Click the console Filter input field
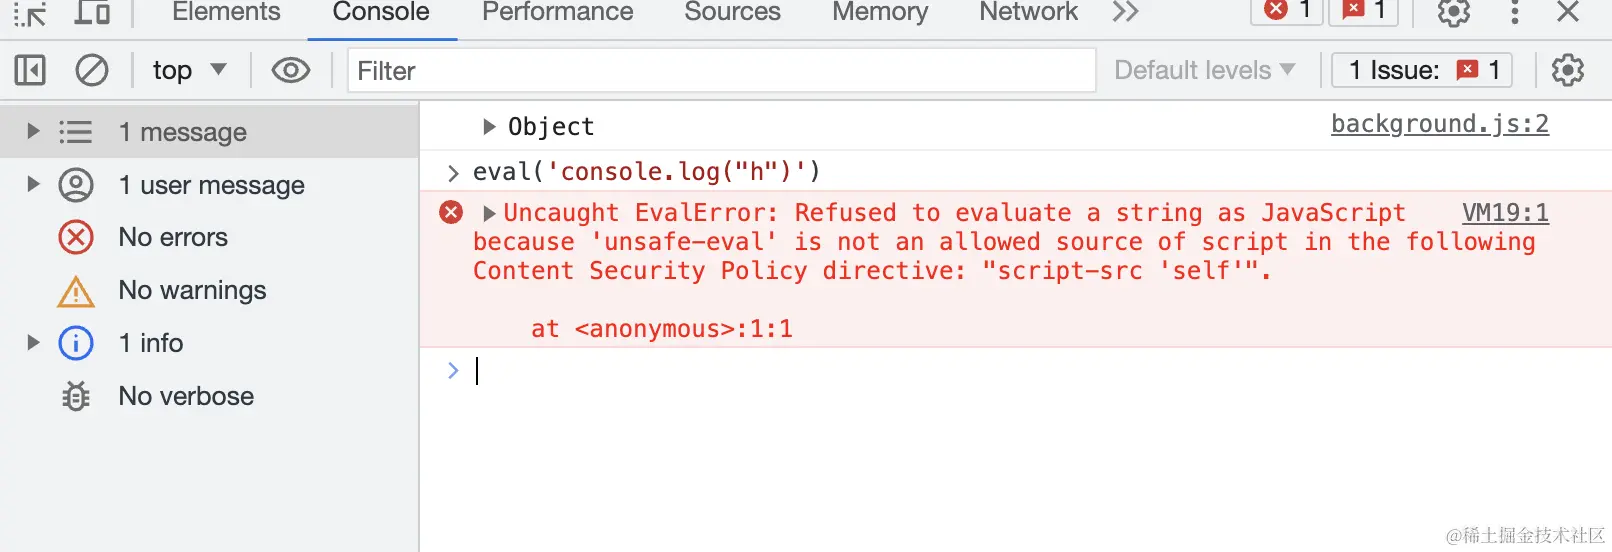Viewport: 1612px width, 552px height. (721, 70)
